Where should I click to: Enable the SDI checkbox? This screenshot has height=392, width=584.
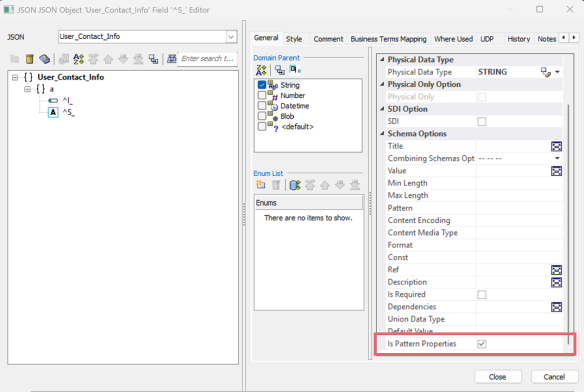pyautogui.click(x=482, y=121)
